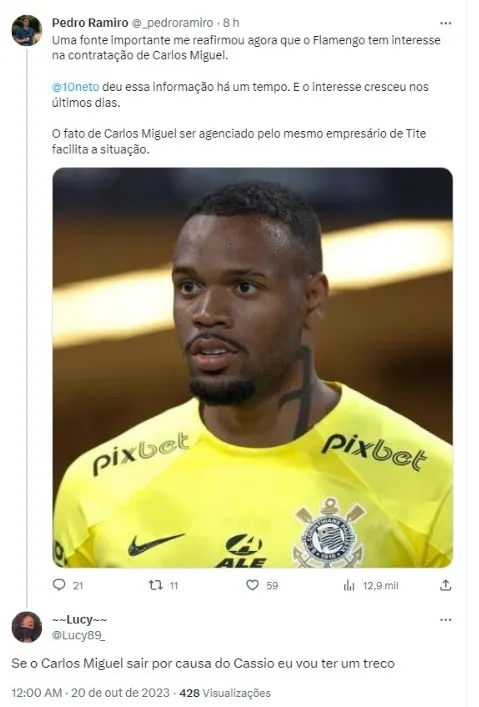Click the 59 likes count

point(272,586)
